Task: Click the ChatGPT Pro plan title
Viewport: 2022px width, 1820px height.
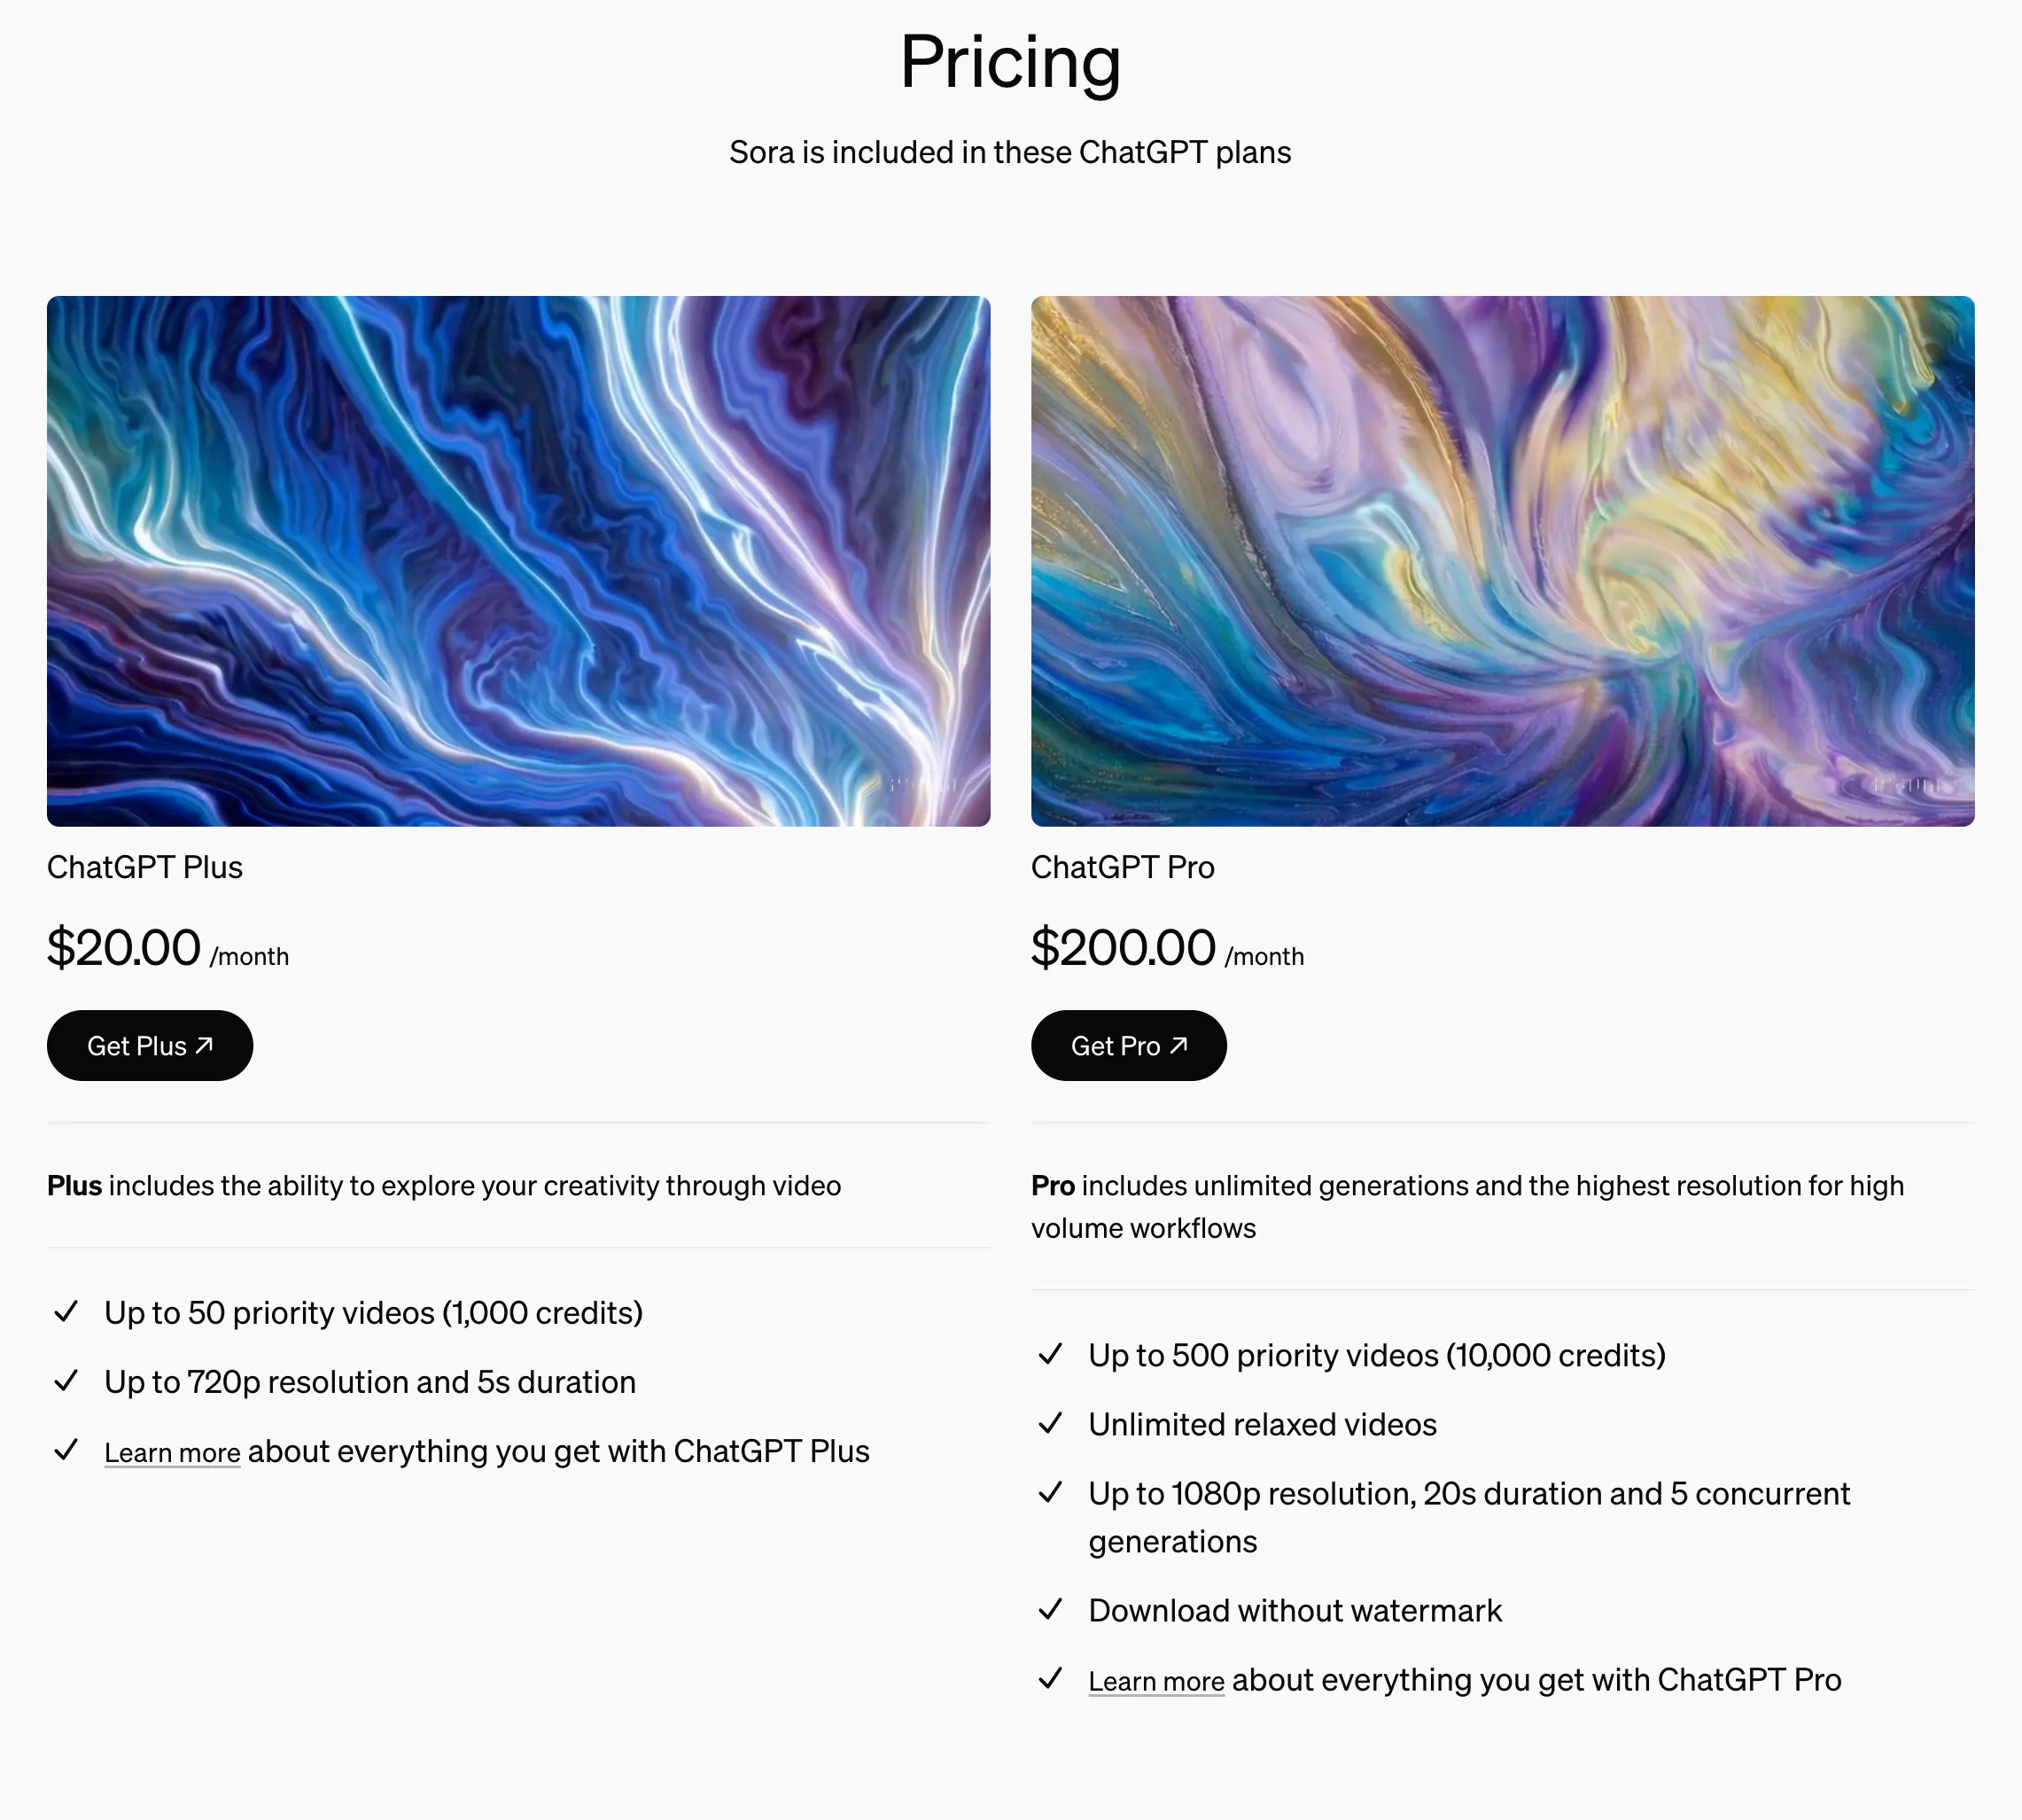Action: pos(1123,867)
